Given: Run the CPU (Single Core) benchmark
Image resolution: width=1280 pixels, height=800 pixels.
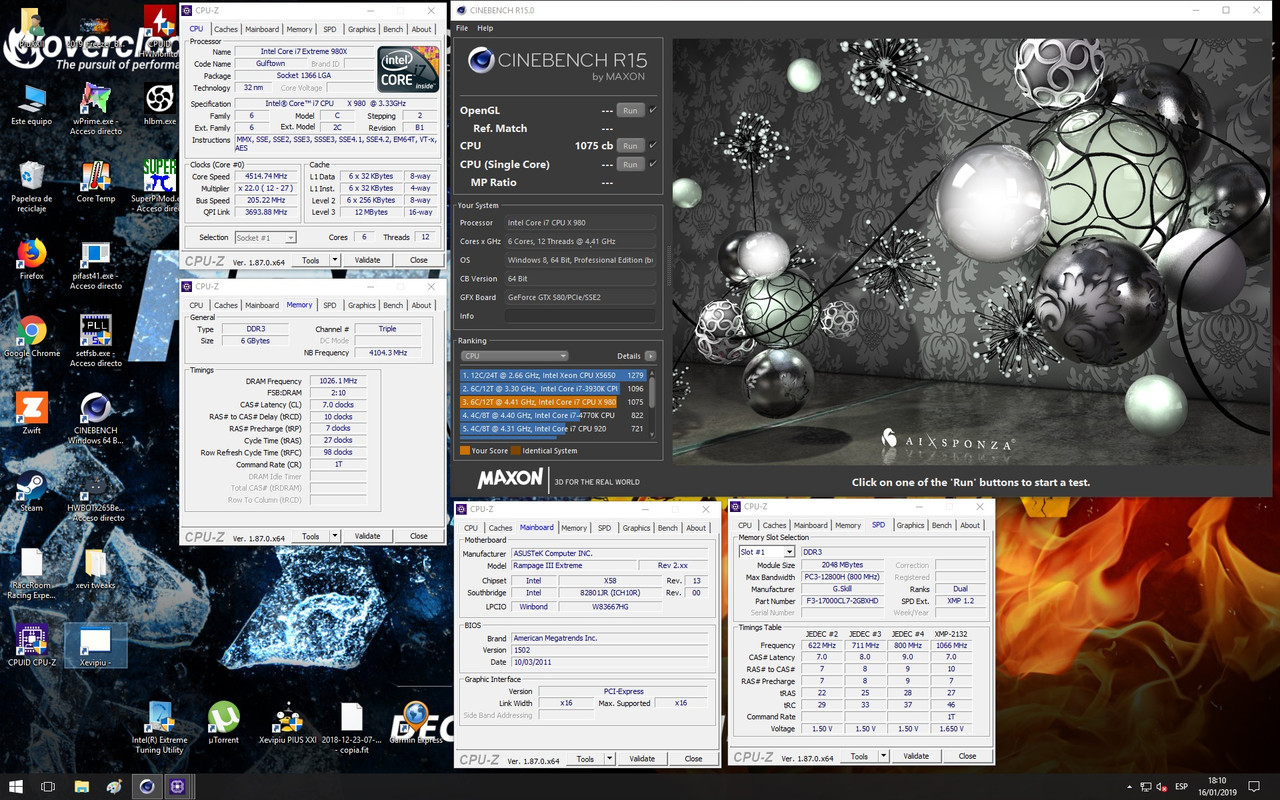Looking at the screenshot, I should coord(630,164).
